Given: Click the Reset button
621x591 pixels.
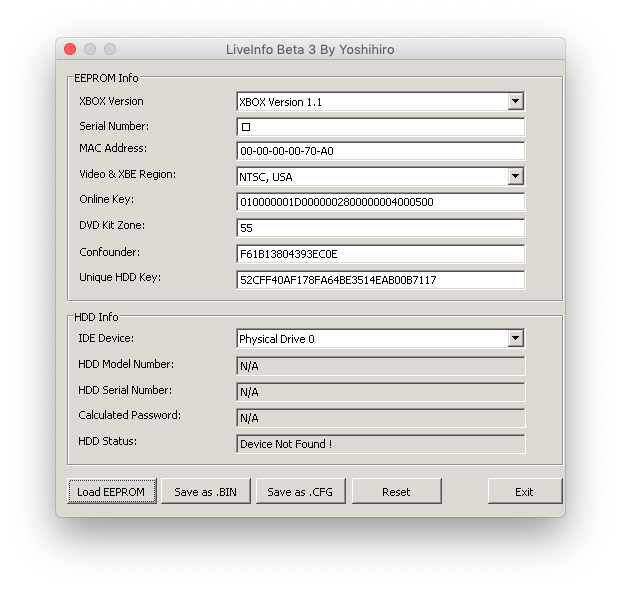Looking at the screenshot, I should 396,491.
